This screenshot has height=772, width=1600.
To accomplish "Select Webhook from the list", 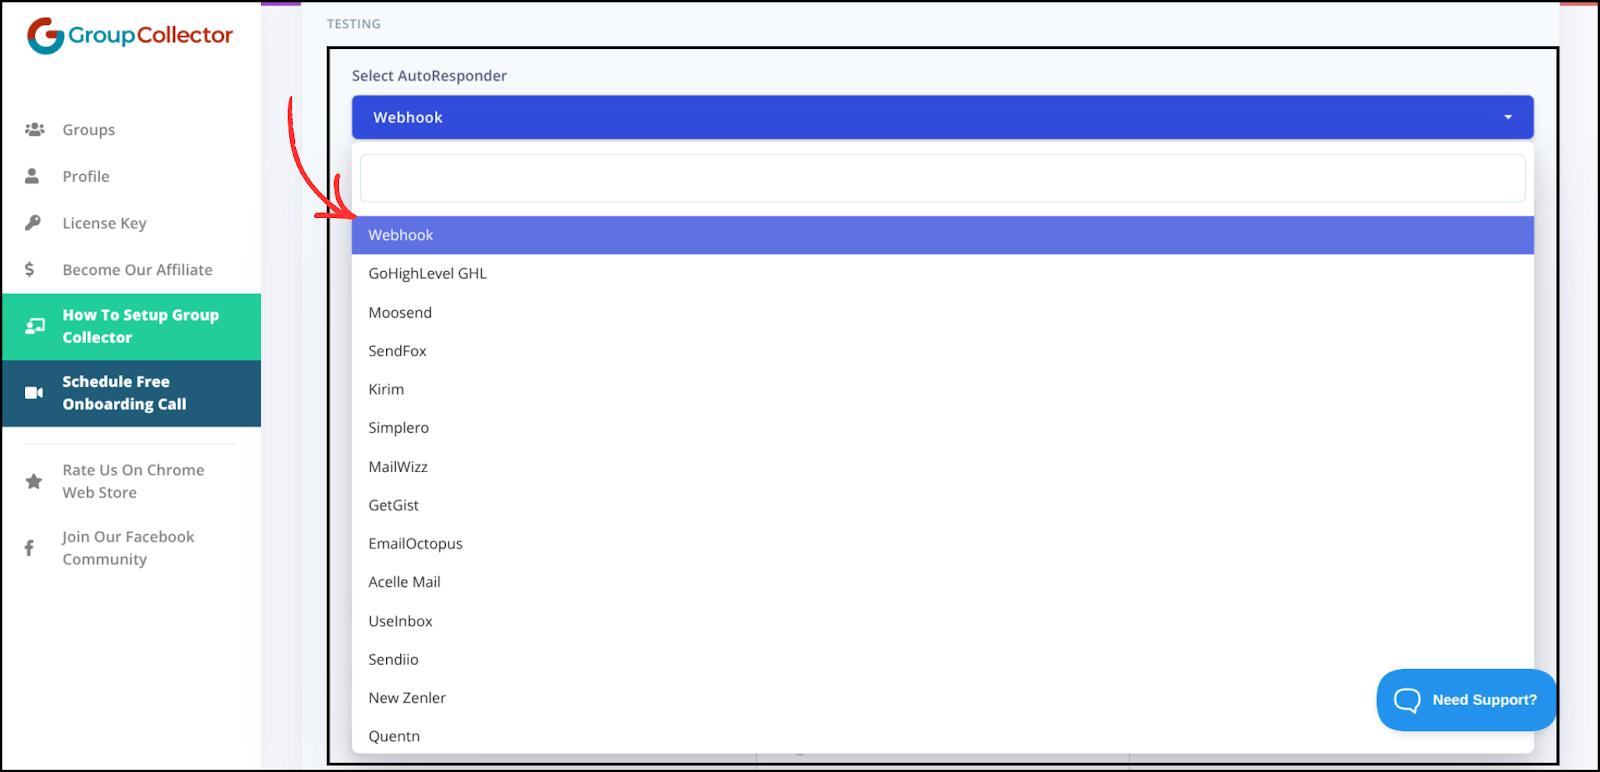I will 942,235.
